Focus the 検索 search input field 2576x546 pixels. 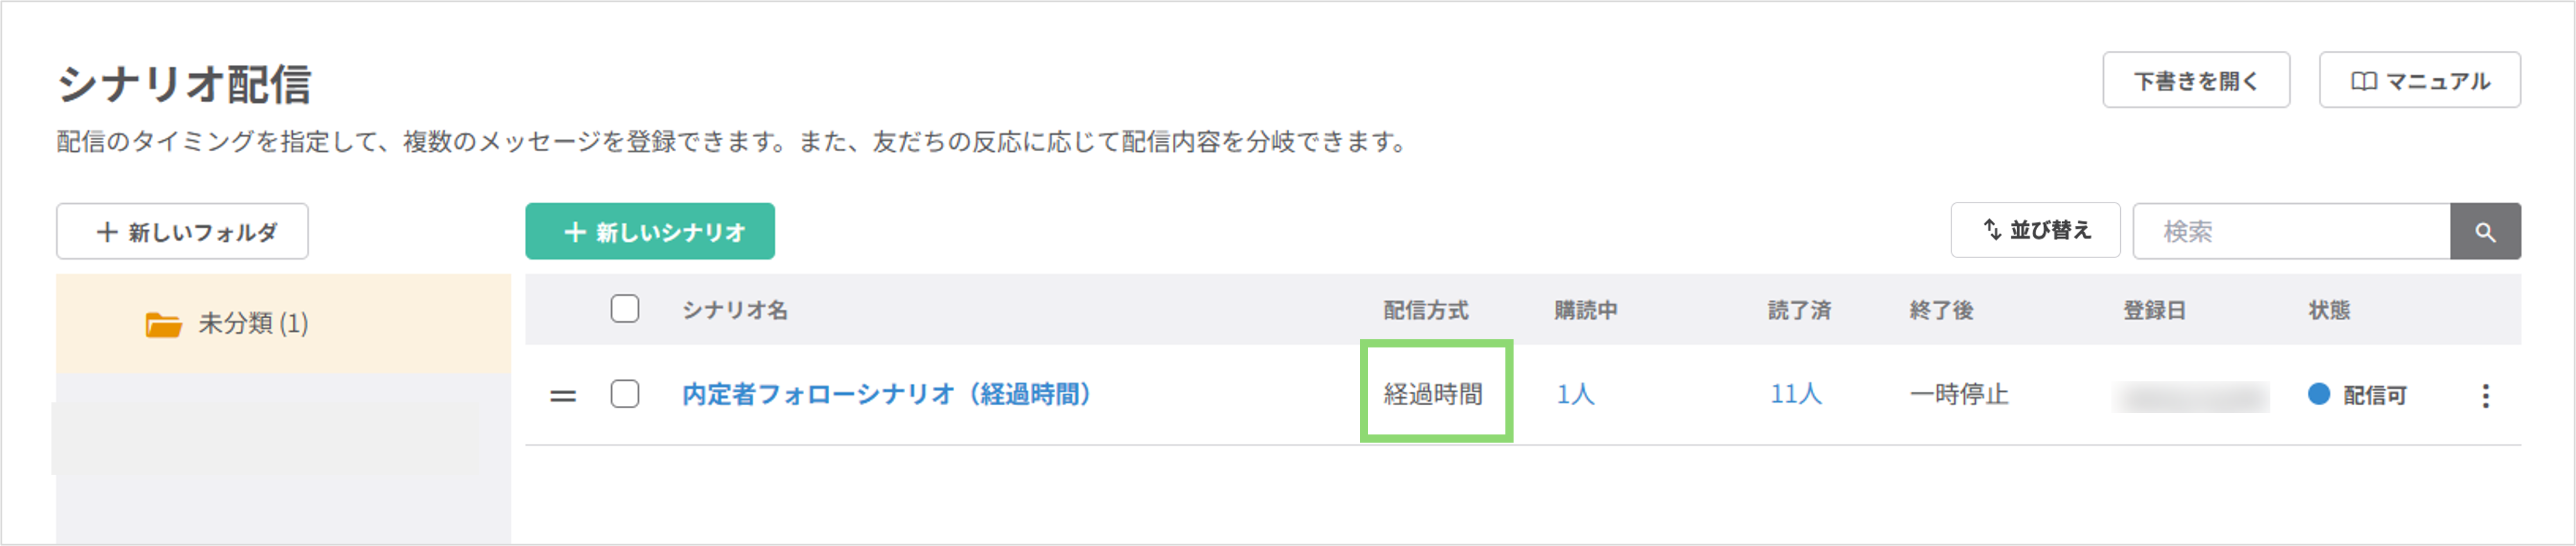[2291, 232]
